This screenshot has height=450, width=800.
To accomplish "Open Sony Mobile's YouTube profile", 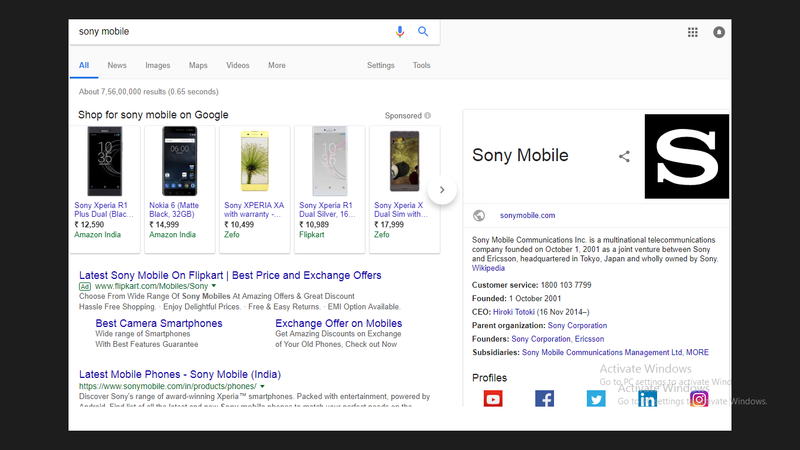I will [493, 399].
